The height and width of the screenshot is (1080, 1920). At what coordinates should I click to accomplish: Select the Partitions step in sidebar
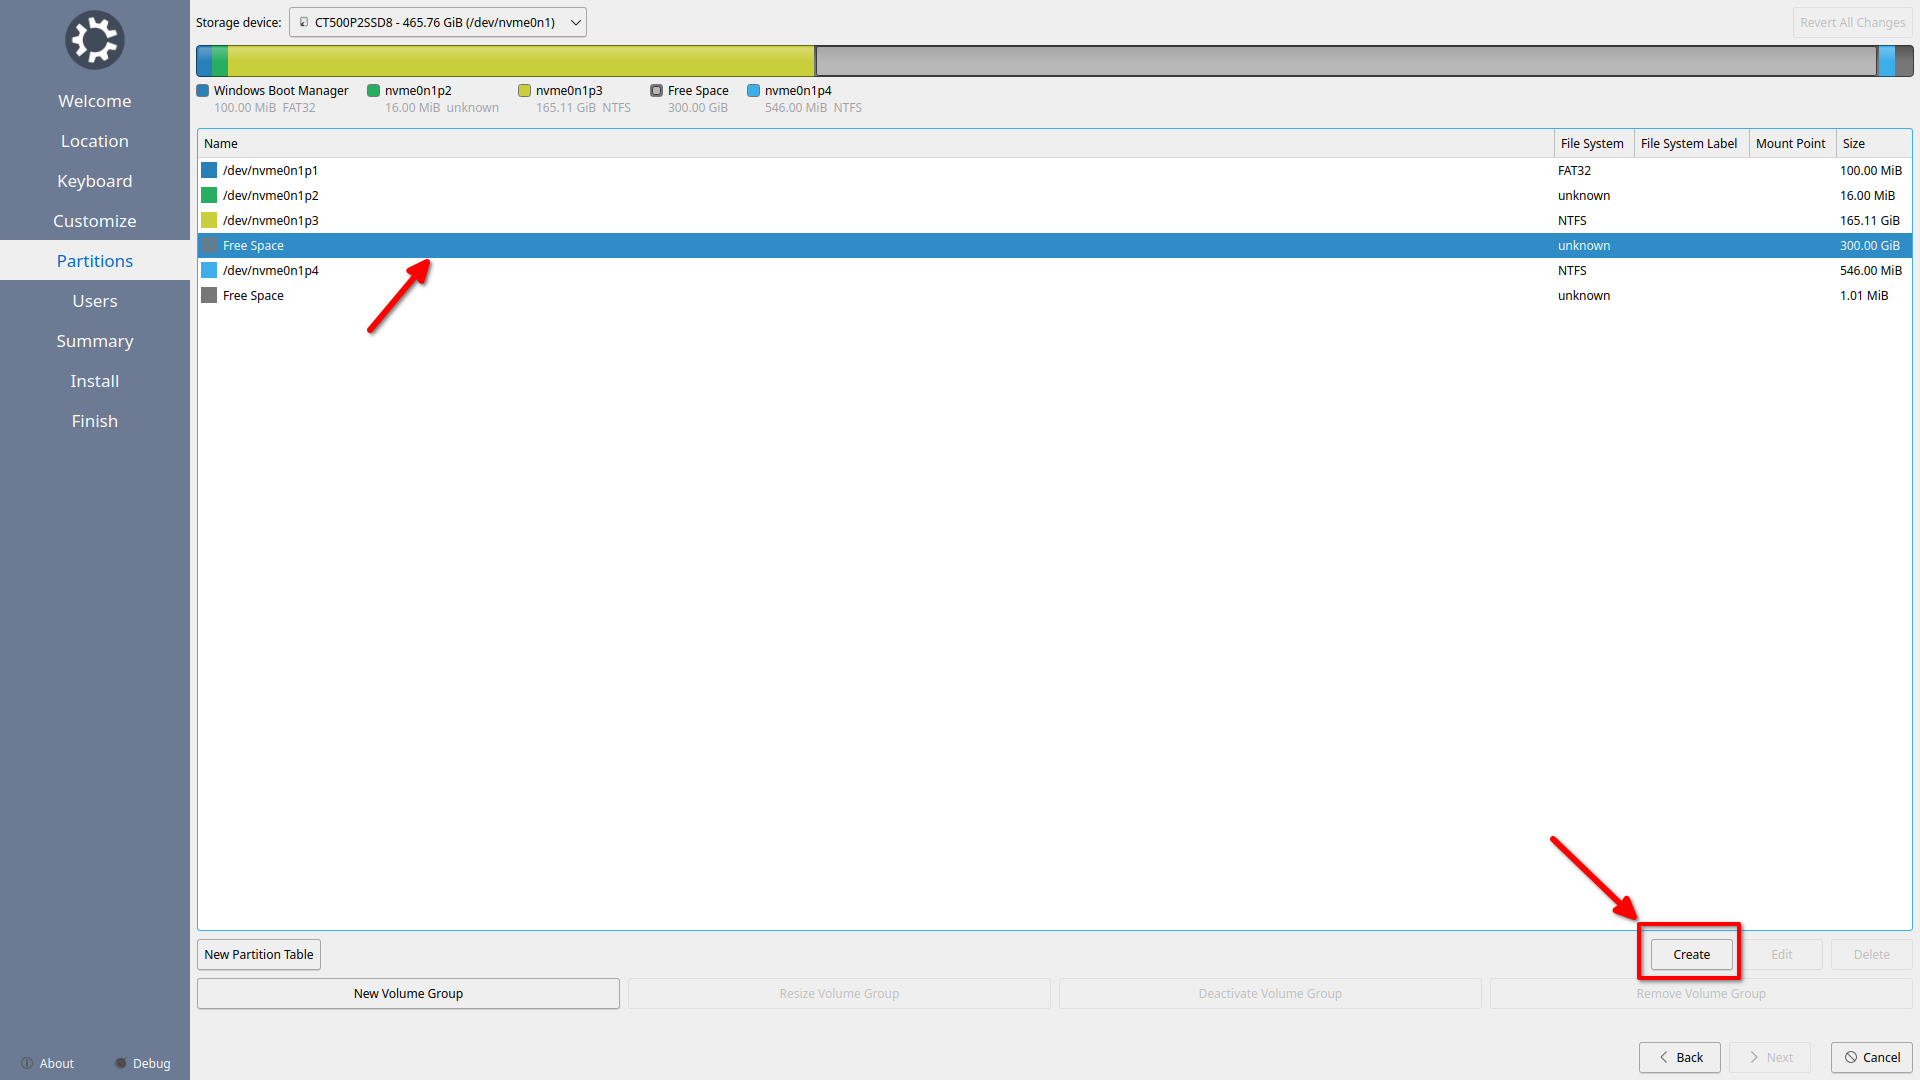[x=94, y=261]
